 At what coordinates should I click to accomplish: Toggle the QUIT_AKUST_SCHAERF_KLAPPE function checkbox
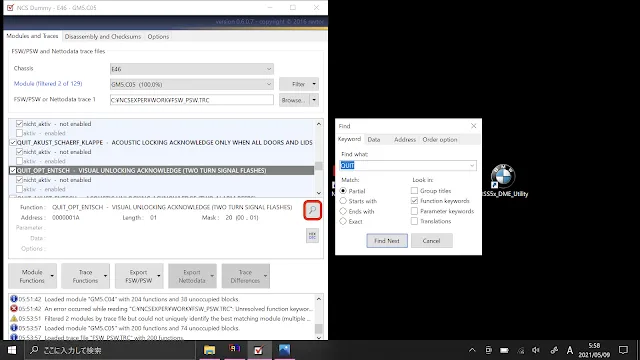(x=13, y=142)
